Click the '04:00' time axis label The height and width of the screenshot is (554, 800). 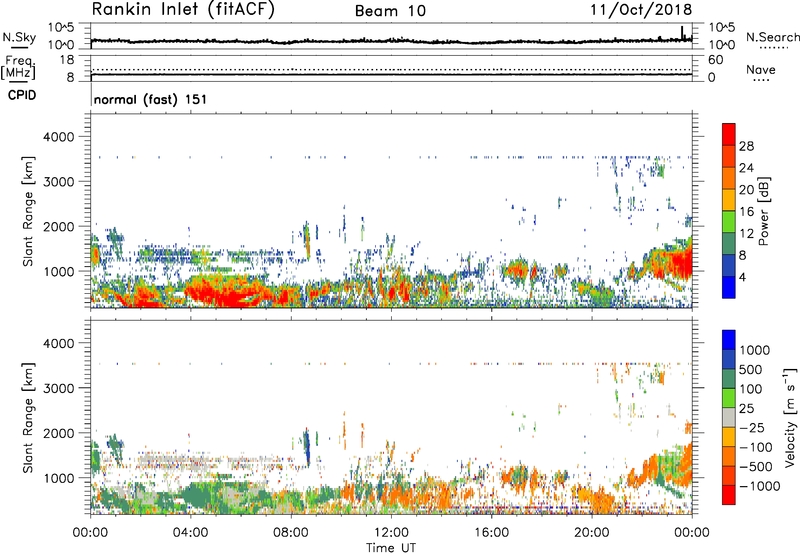coord(190,533)
